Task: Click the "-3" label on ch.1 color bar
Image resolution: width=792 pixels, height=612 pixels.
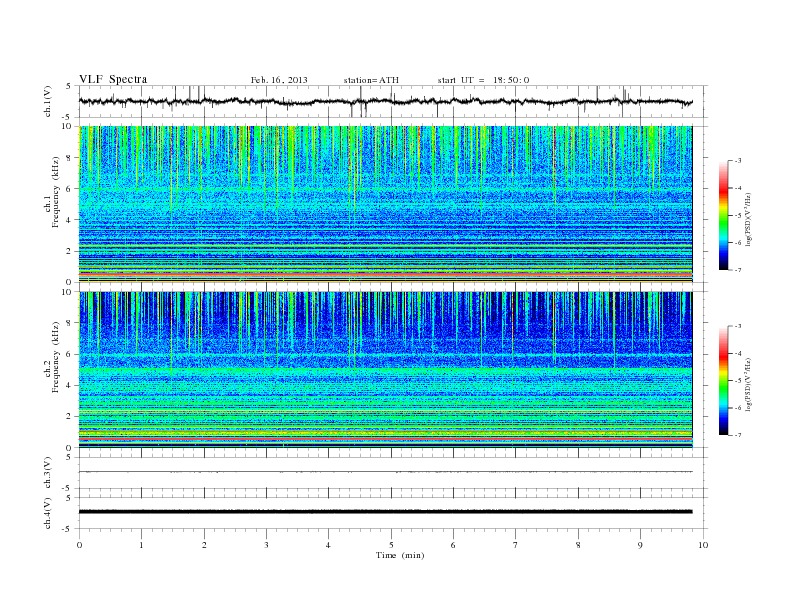Action: click(737, 161)
